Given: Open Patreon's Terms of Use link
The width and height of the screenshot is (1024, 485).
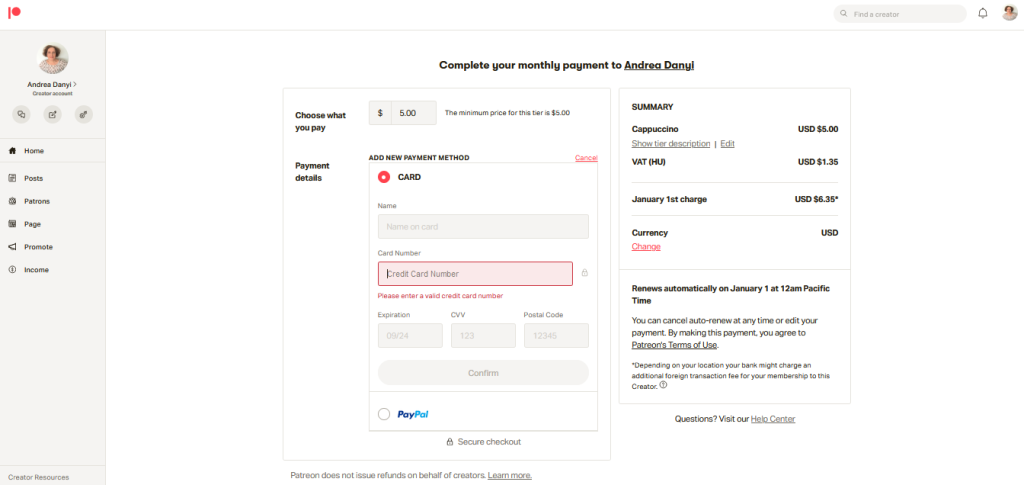Looking at the screenshot, I should click(675, 345).
